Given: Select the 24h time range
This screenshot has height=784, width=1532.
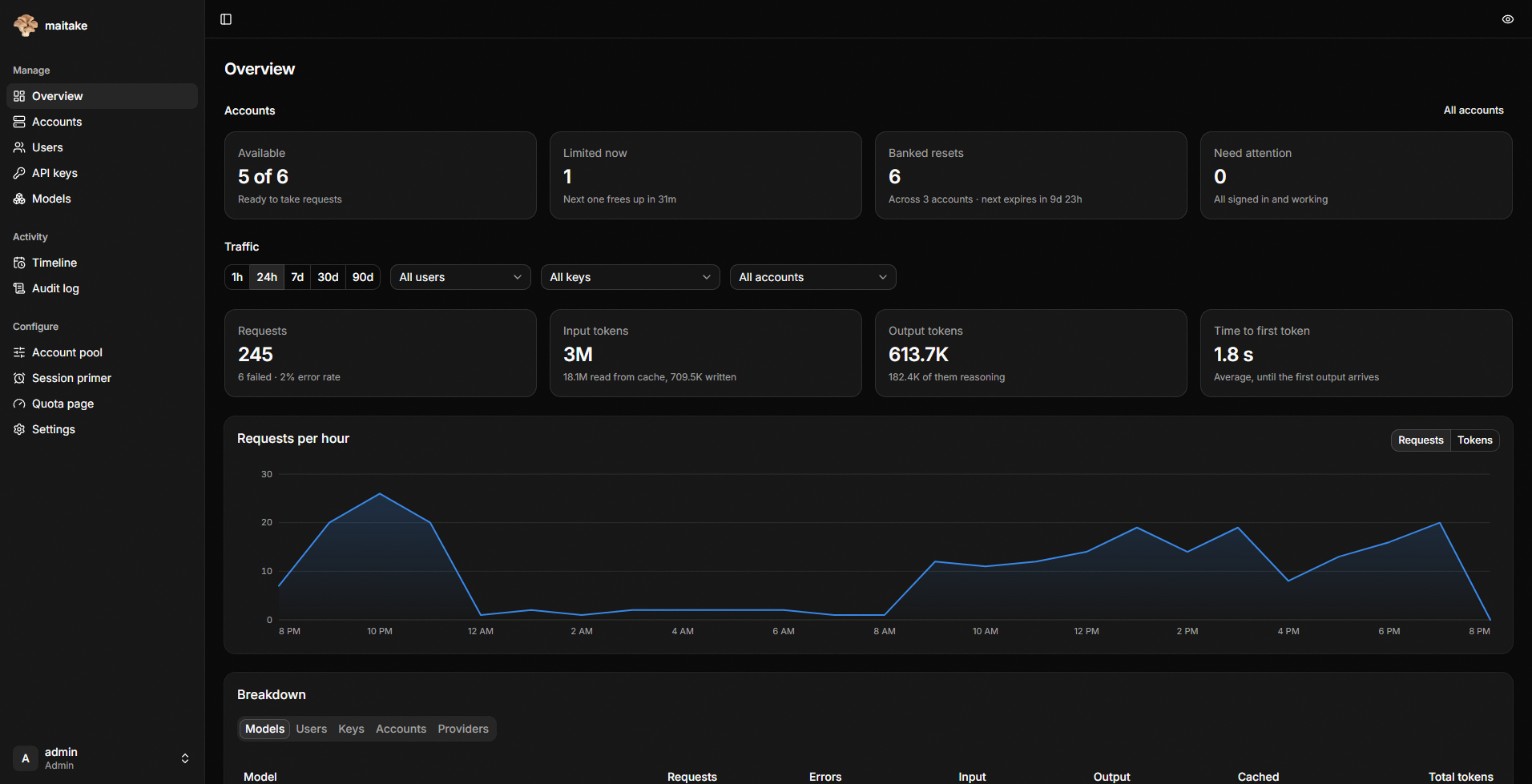Looking at the screenshot, I should pos(266,277).
